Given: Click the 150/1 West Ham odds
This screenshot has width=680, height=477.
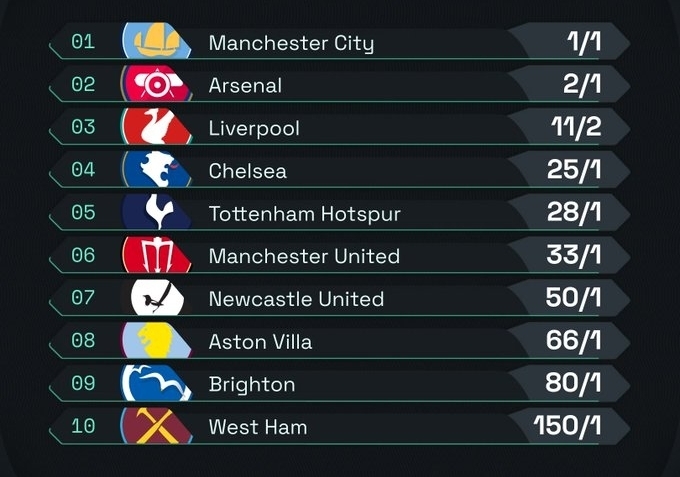Looking at the screenshot, I should [x=567, y=426].
